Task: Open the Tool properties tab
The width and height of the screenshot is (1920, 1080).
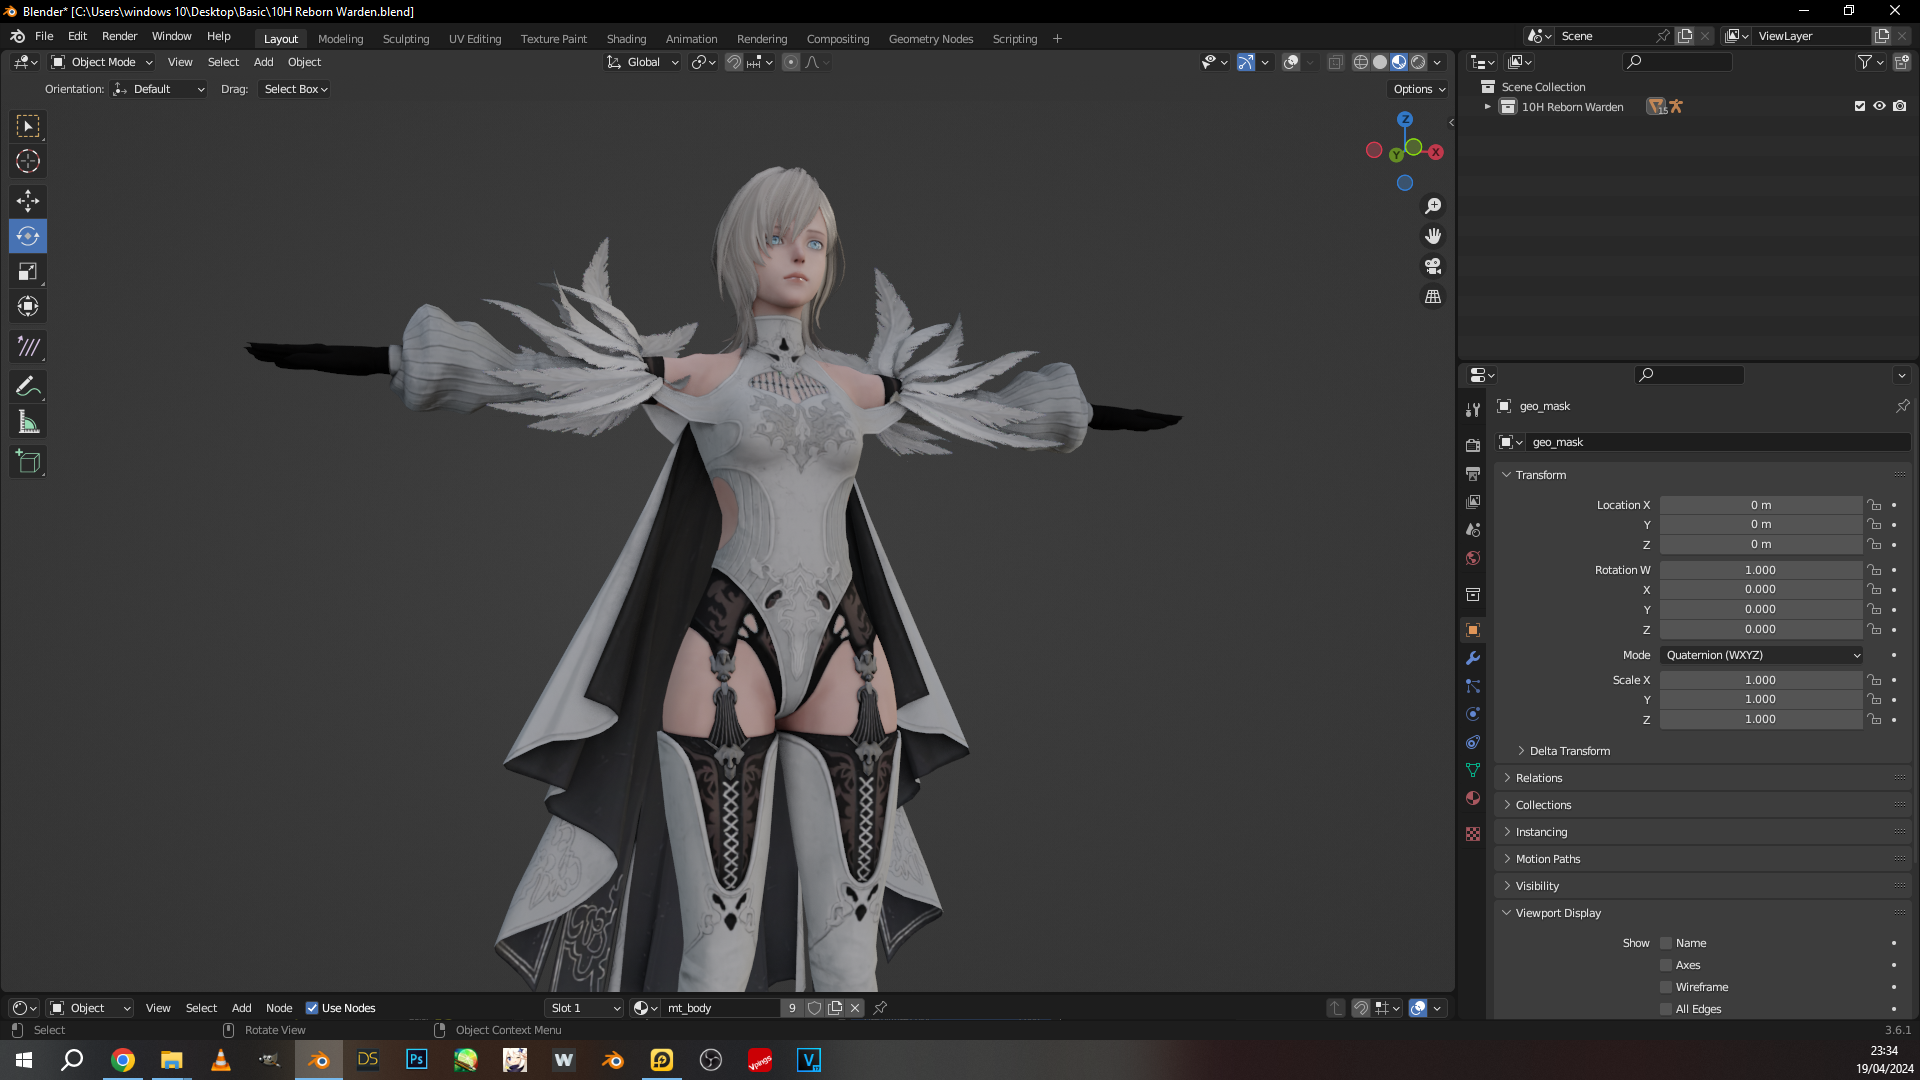Action: (x=1473, y=410)
